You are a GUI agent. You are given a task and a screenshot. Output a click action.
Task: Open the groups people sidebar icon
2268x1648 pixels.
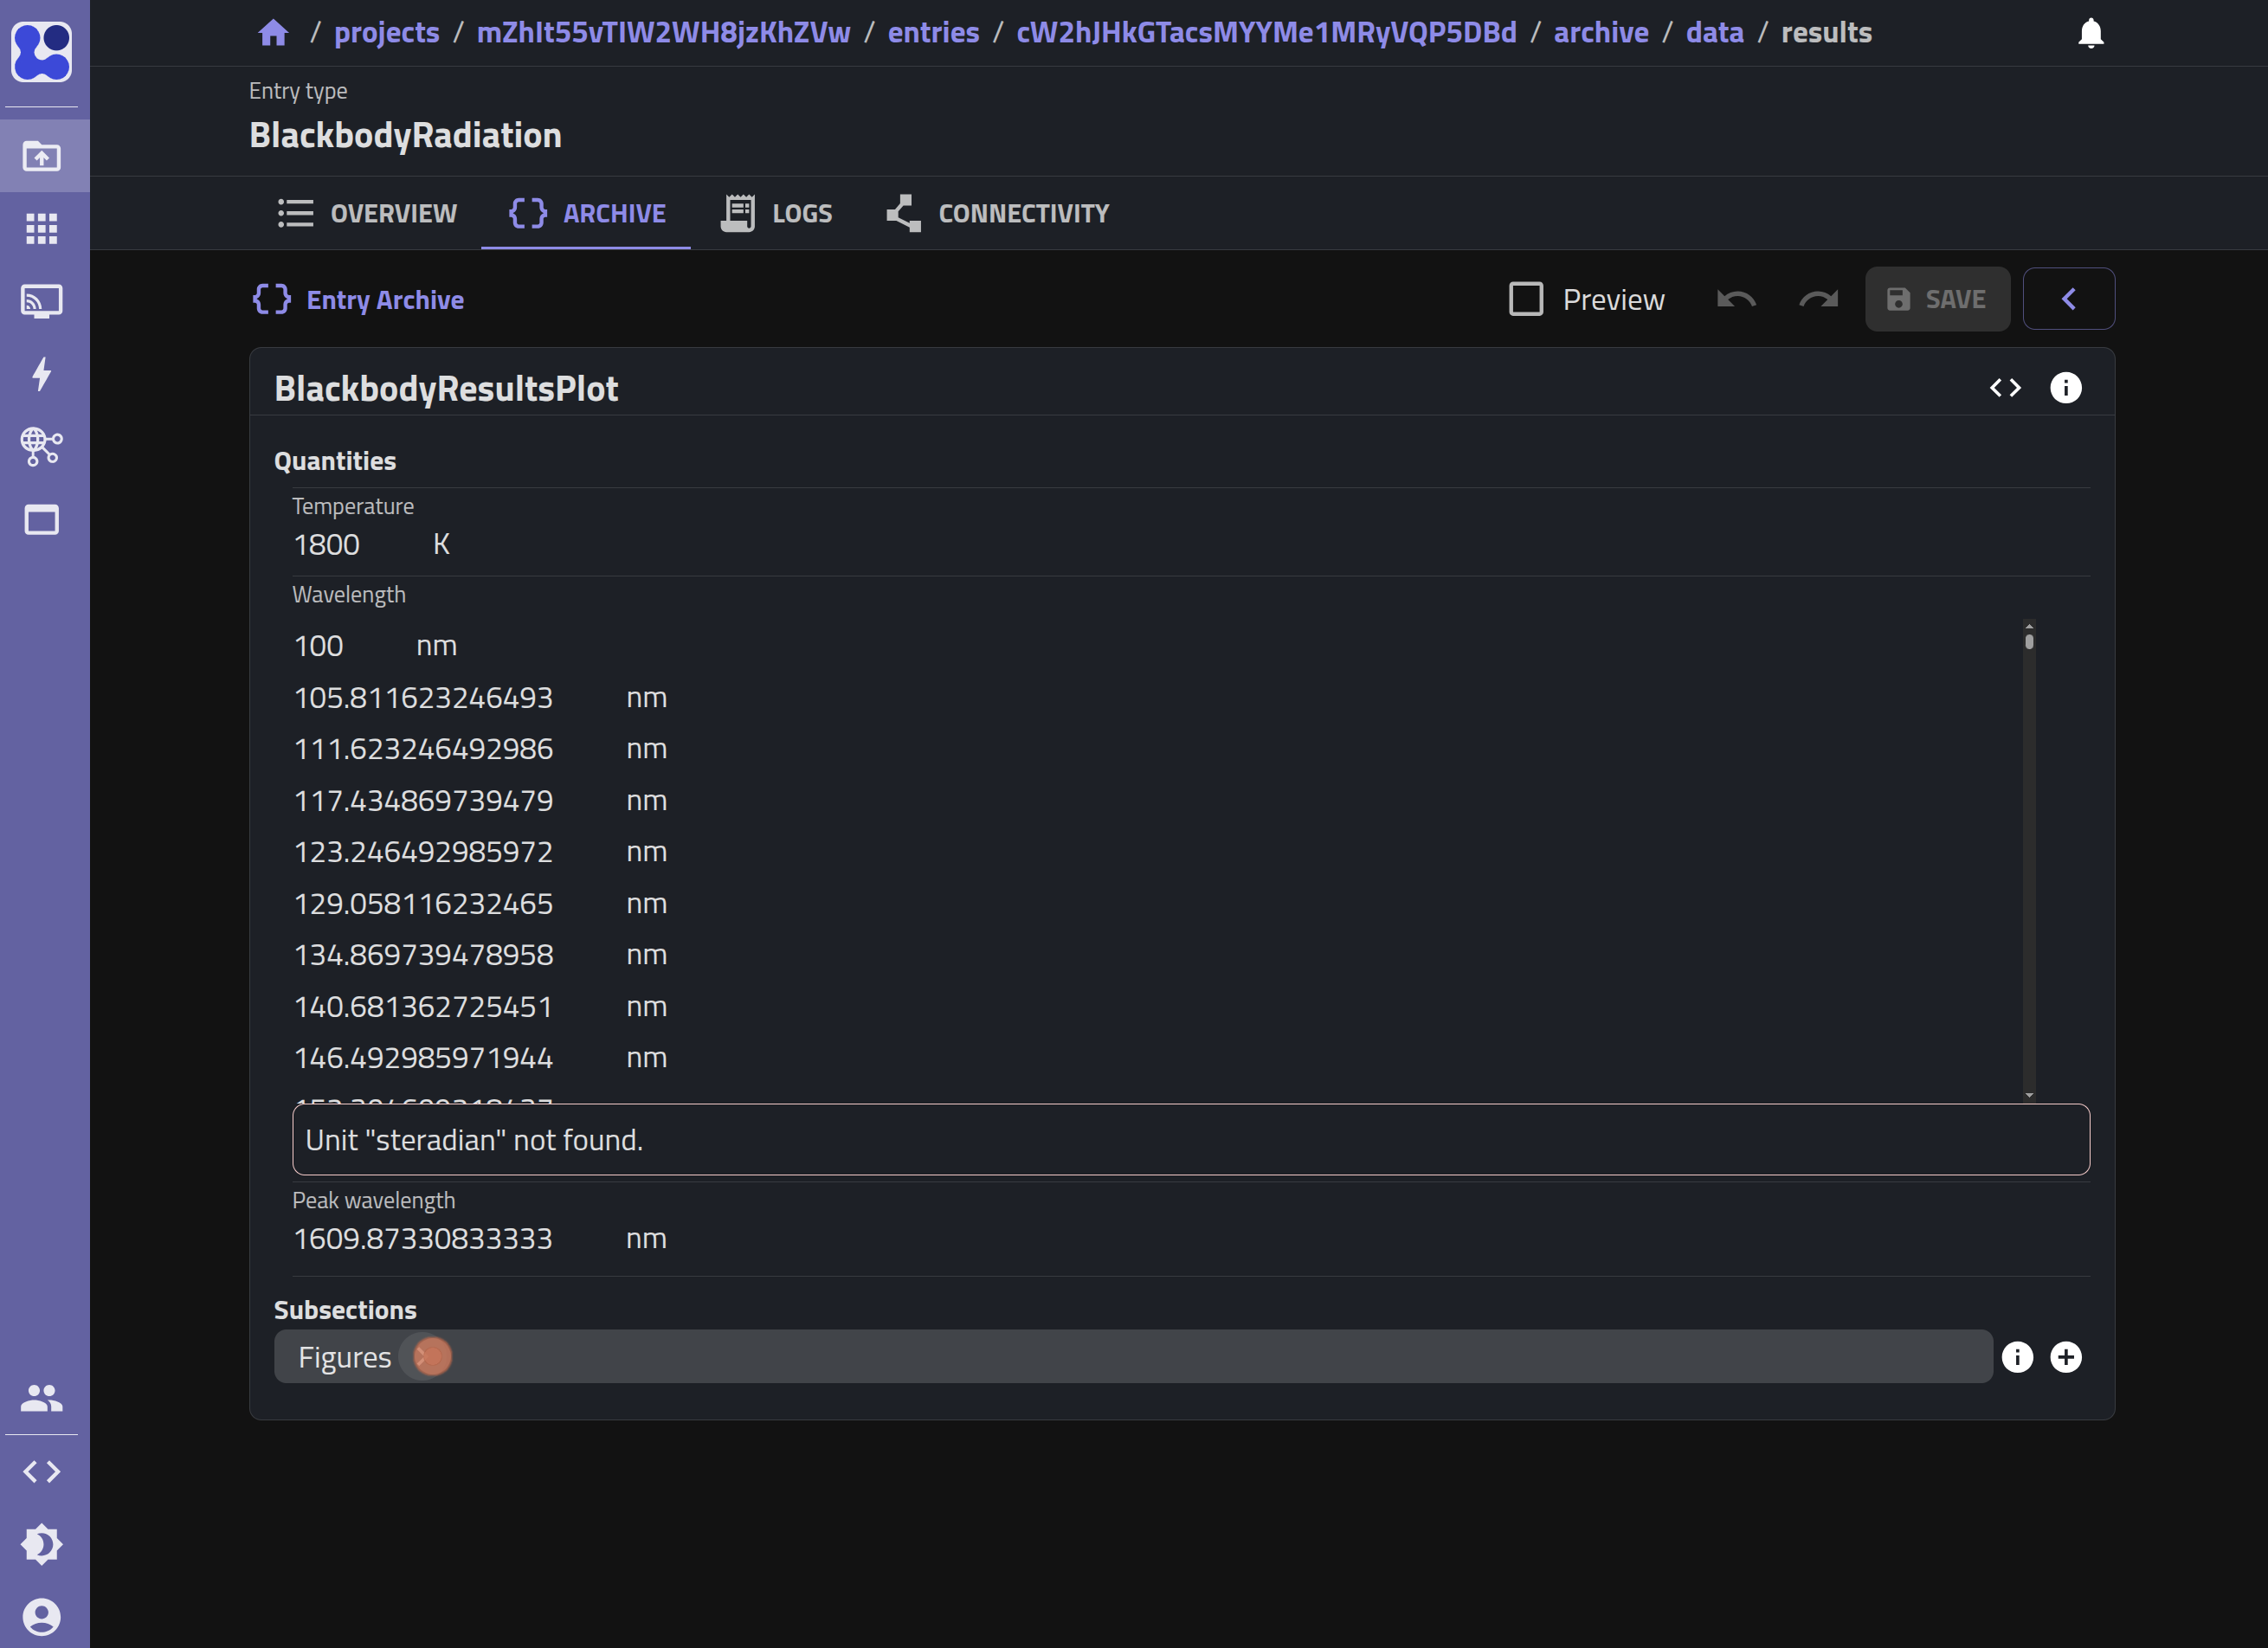42,1398
